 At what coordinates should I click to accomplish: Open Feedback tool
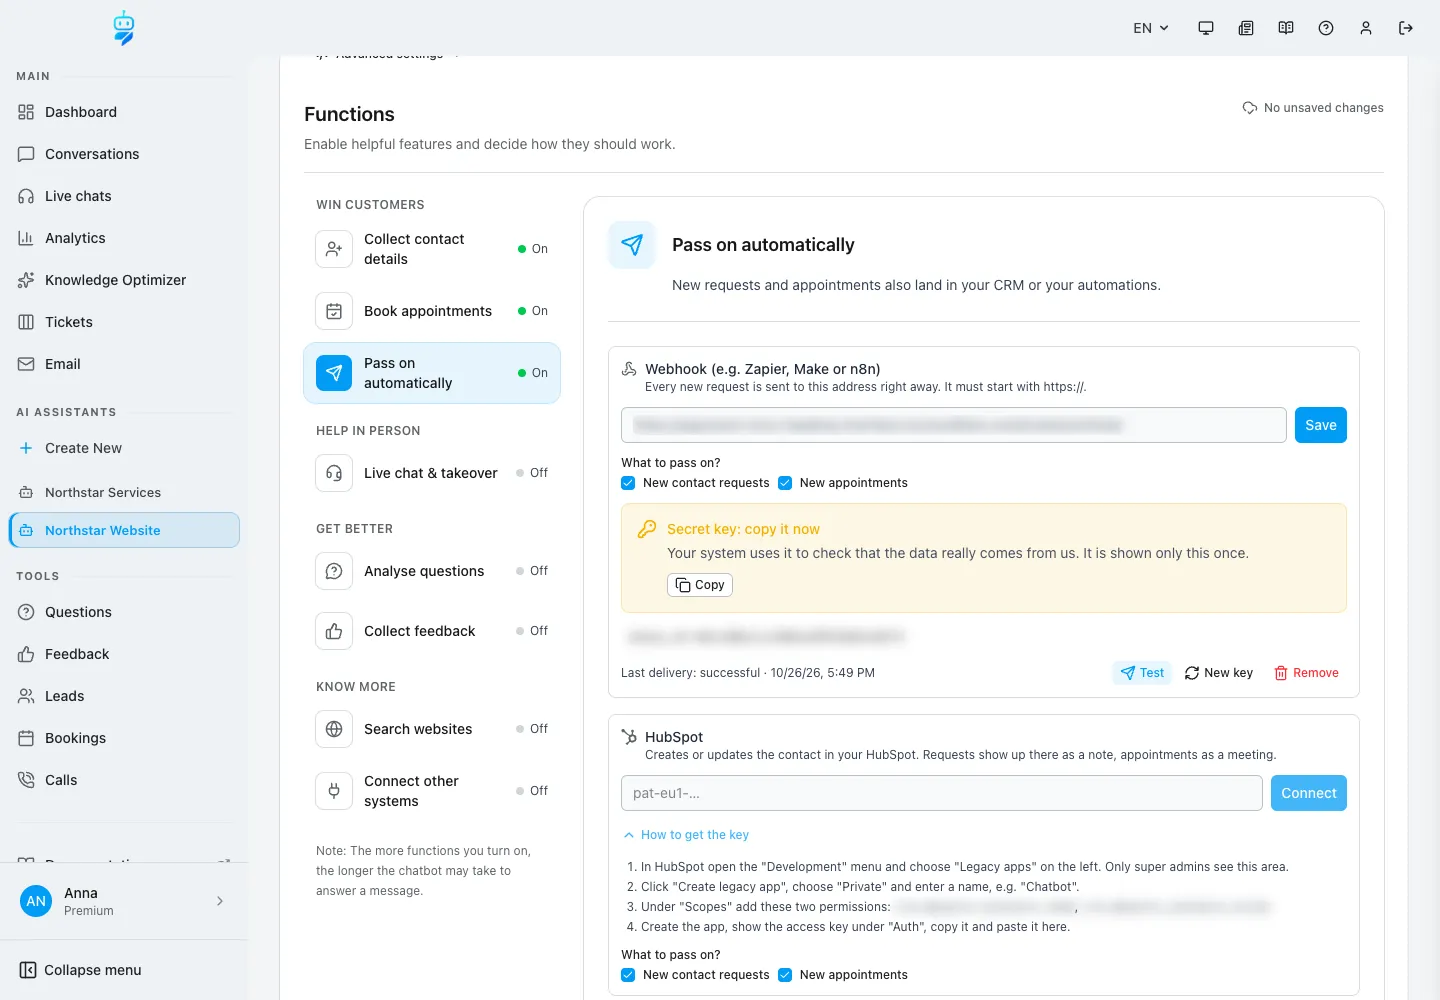pos(124,654)
